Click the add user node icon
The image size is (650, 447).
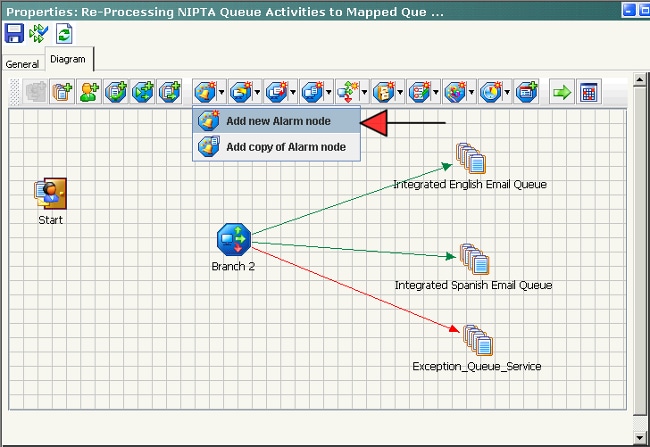pyautogui.click(x=89, y=92)
